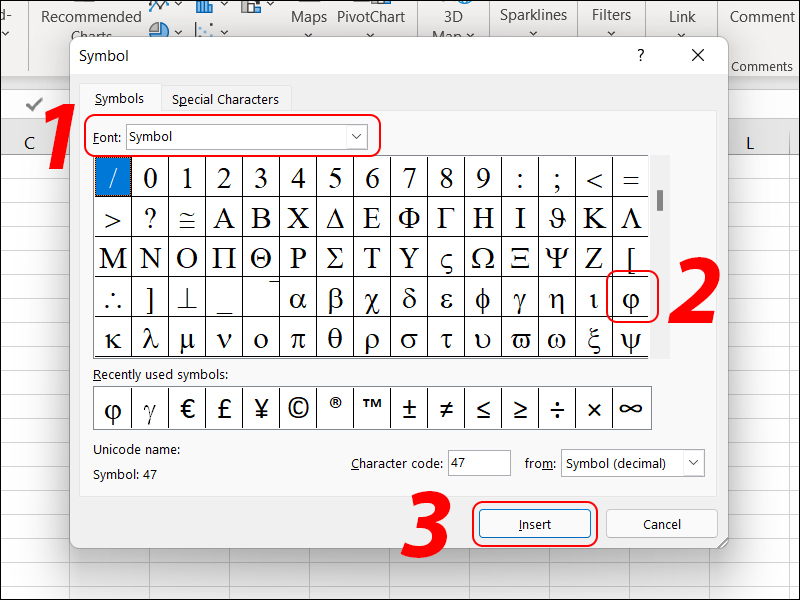Click the capital Delta symbol
This screenshot has height=600, width=800.
pos(335,216)
